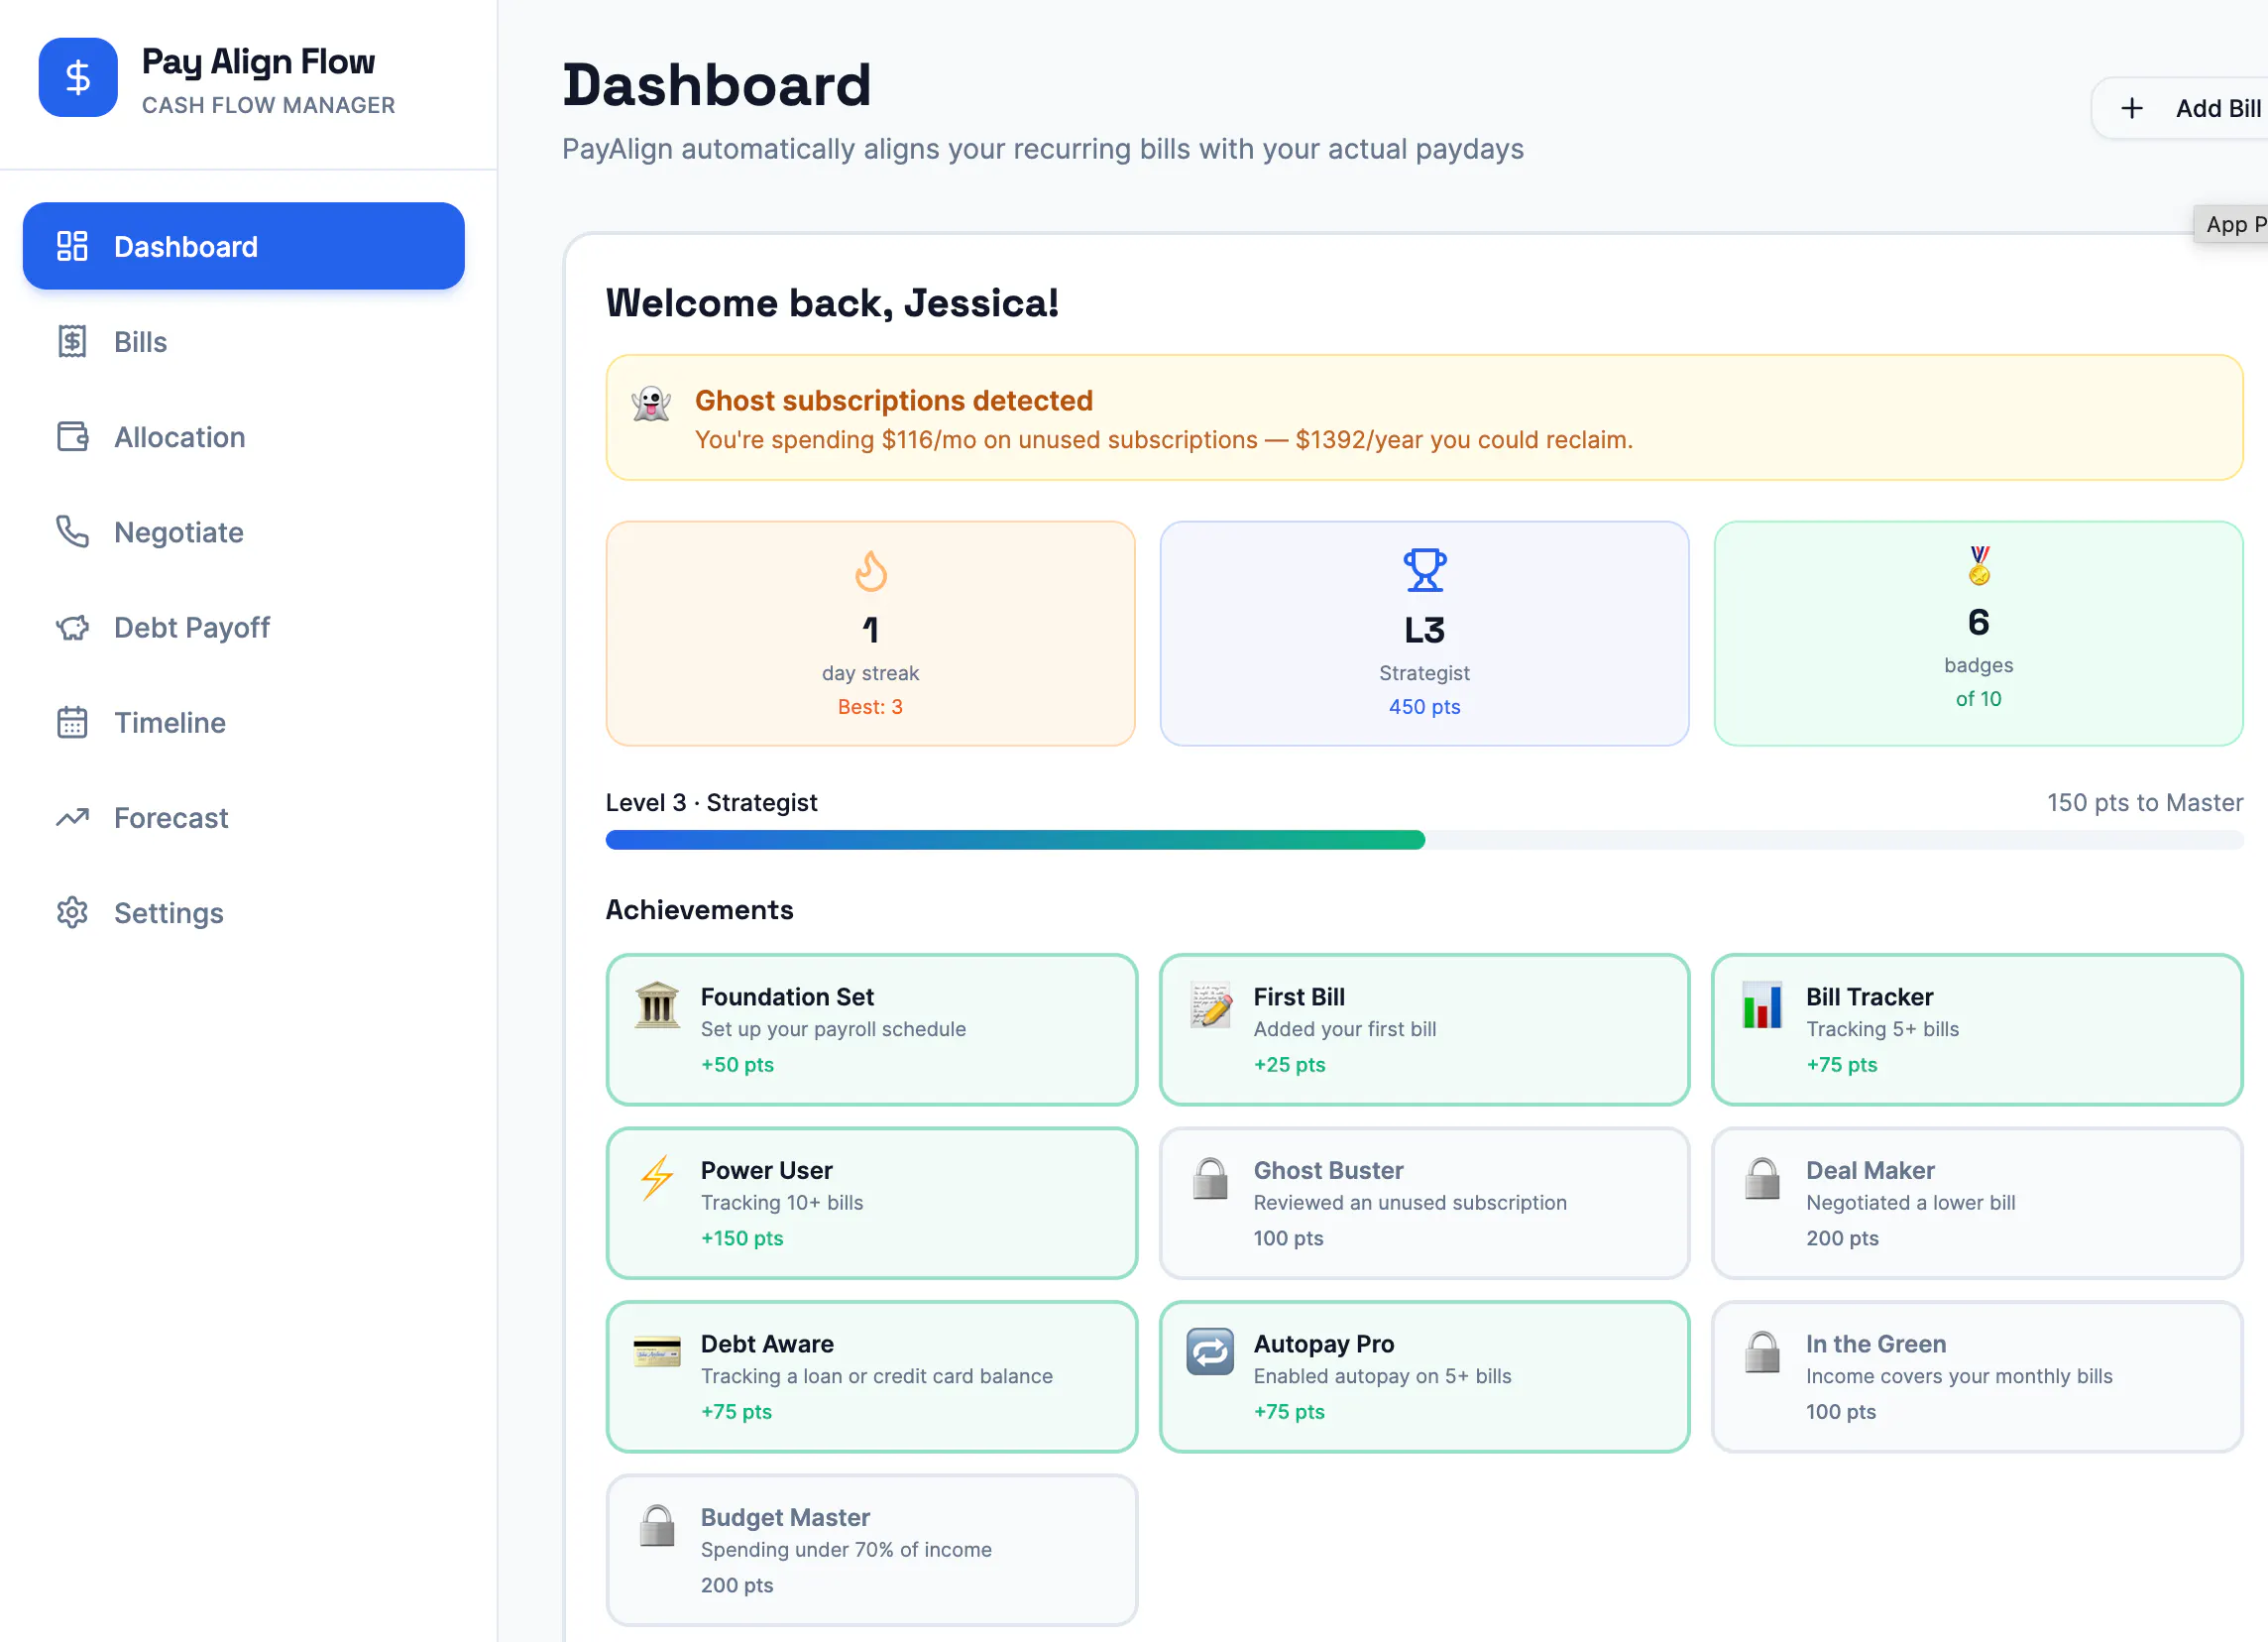Image resolution: width=2268 pixels, height=1642 pixels.
Task: Select the day streak card
Action: 870,633
